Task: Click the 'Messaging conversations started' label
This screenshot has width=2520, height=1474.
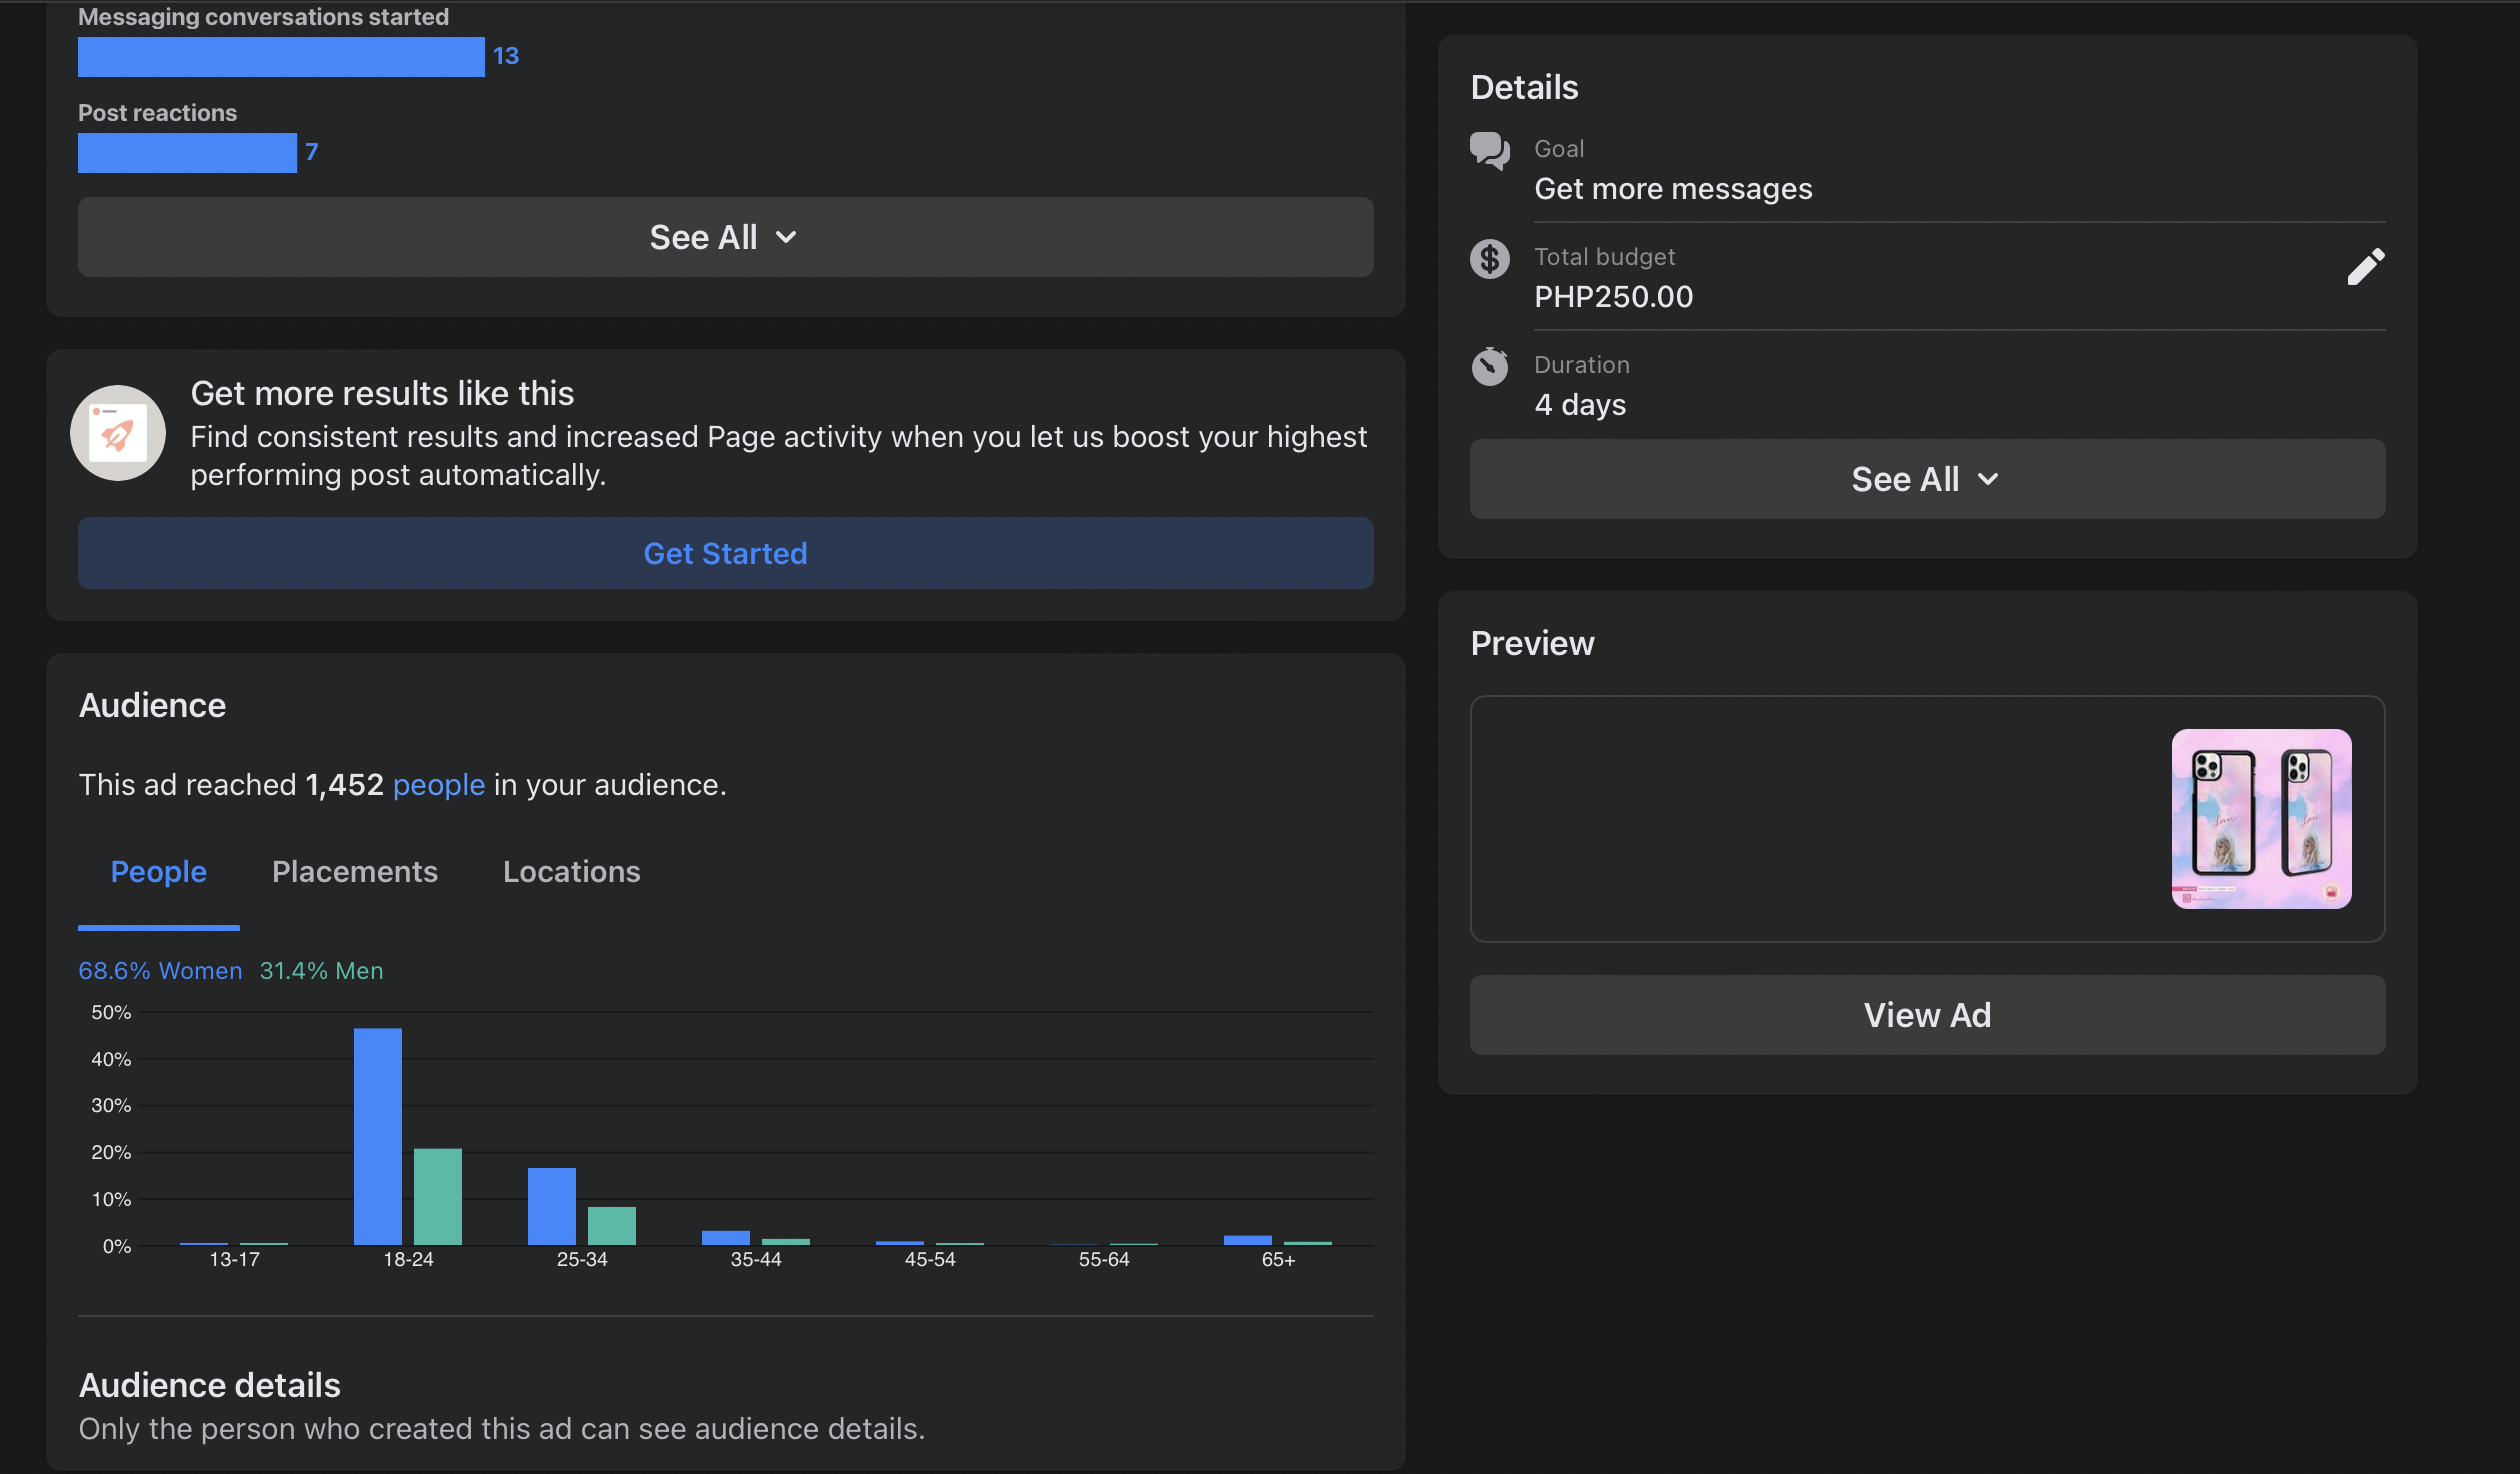Action: coord(263,17)
